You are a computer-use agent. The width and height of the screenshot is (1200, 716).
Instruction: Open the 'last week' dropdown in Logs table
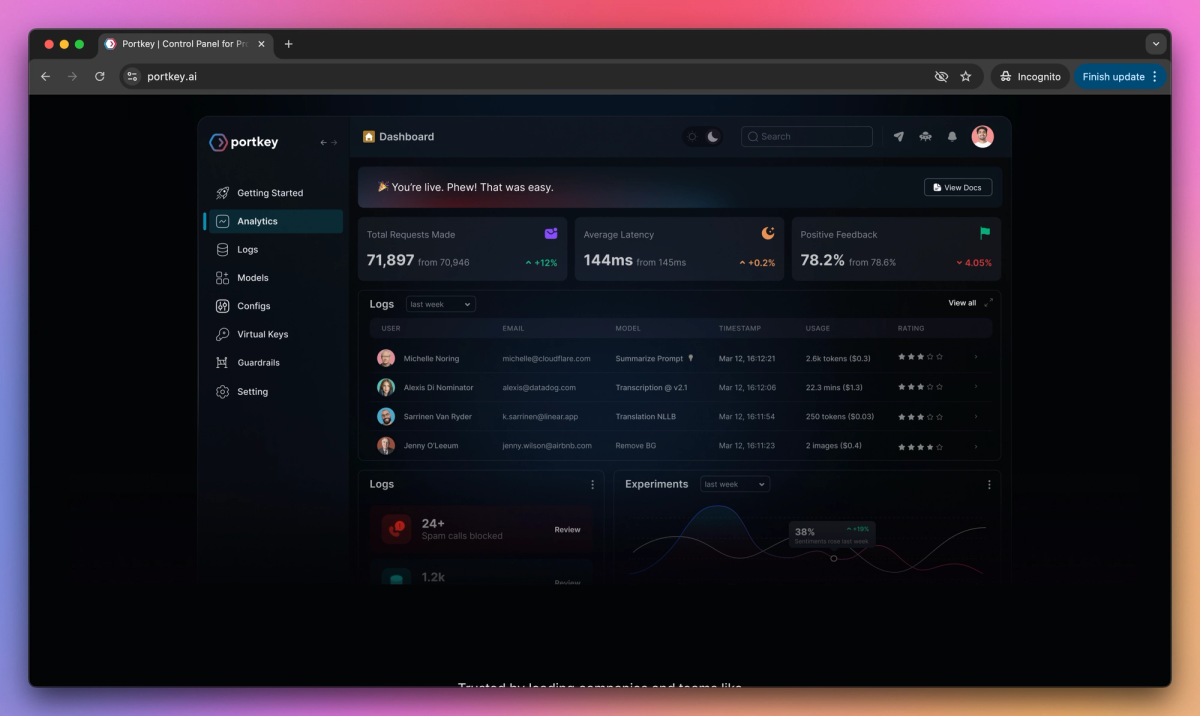point(440,304)
